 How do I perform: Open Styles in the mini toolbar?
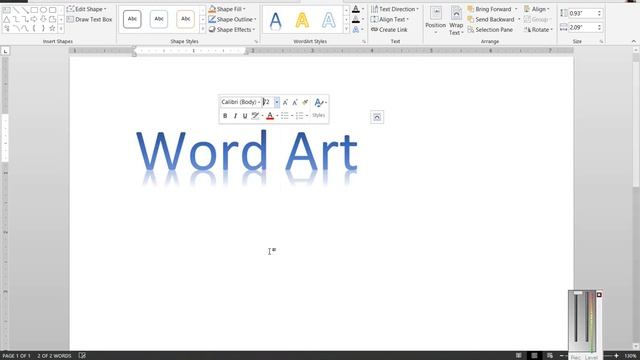pos(319,109)
